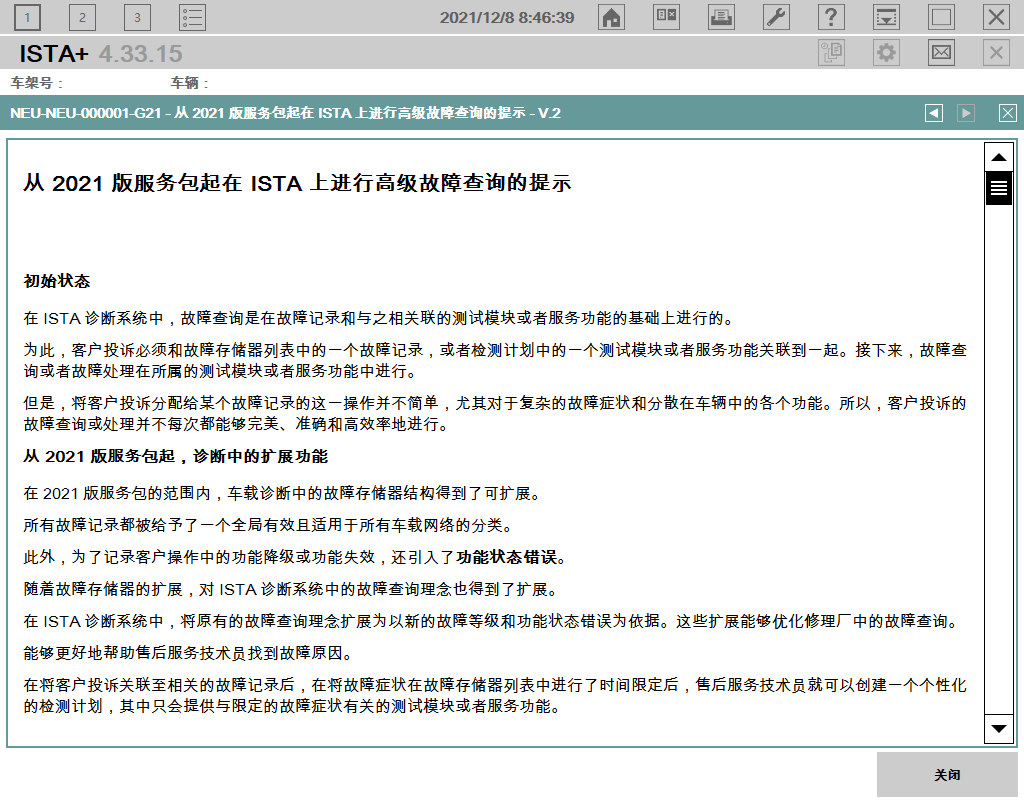Click the date and time display
Viewport: 1024px width, 800px height.
tap(507, 18)
